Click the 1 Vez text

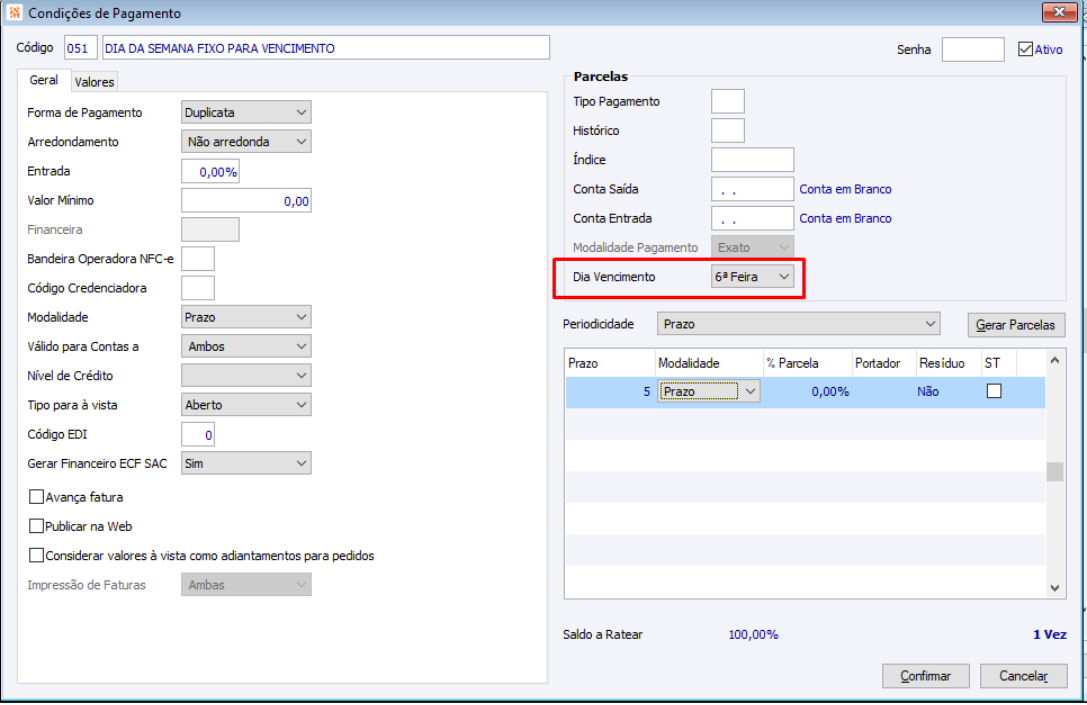pyautogui.click(x=1050, y=634)
